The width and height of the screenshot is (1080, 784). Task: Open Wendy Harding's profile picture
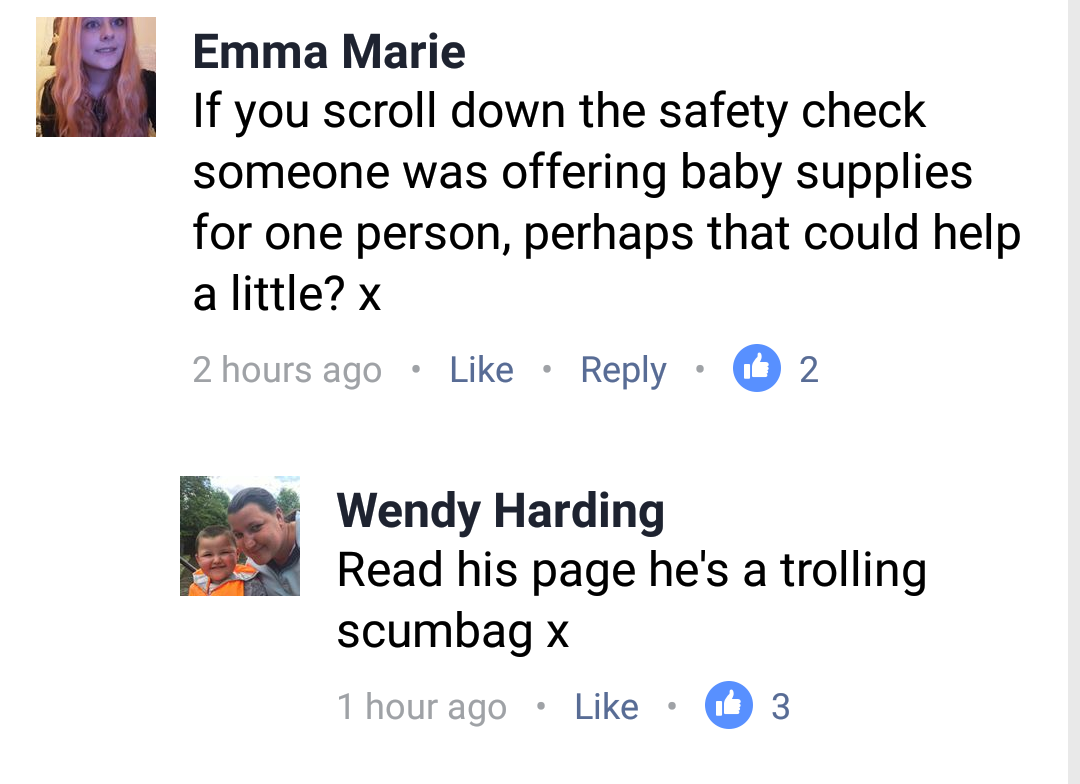point(240,535)
